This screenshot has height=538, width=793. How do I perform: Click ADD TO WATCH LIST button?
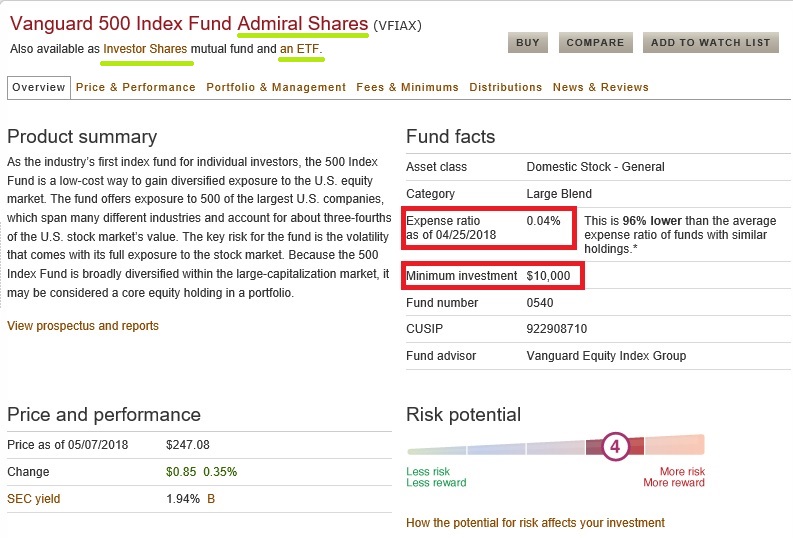click(x=710, y=43)
